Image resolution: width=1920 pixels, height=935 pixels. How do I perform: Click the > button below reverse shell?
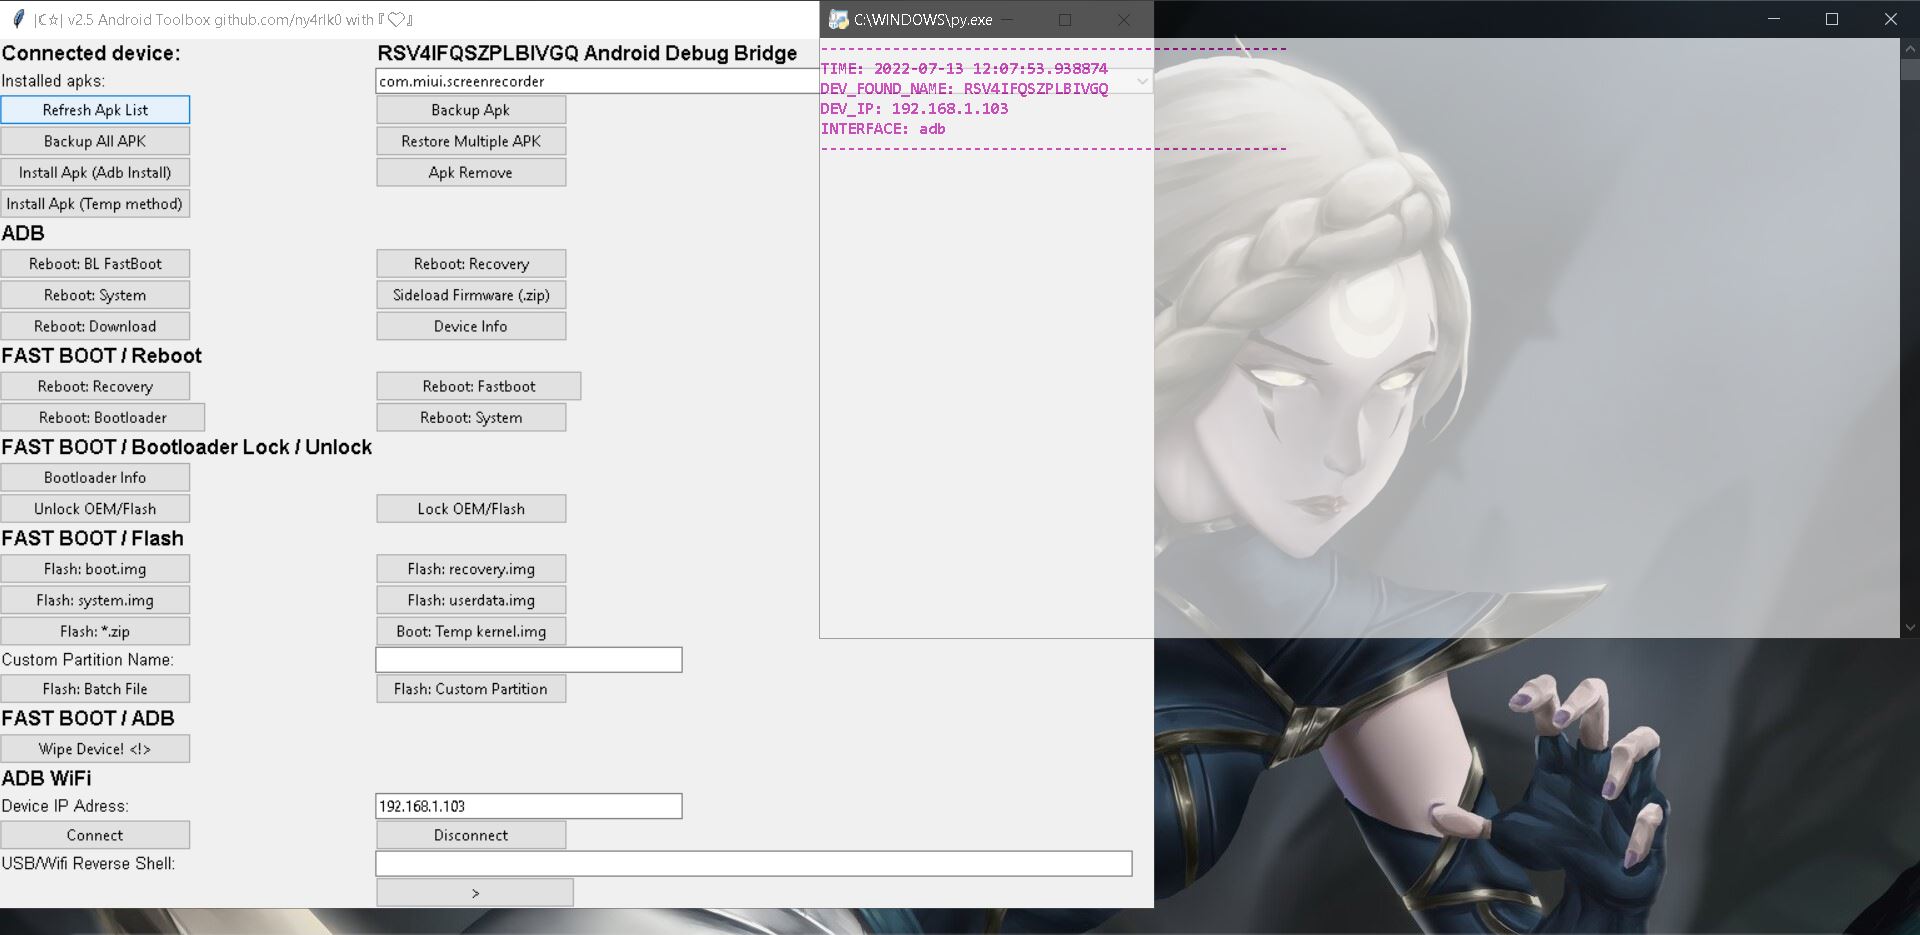475,893
